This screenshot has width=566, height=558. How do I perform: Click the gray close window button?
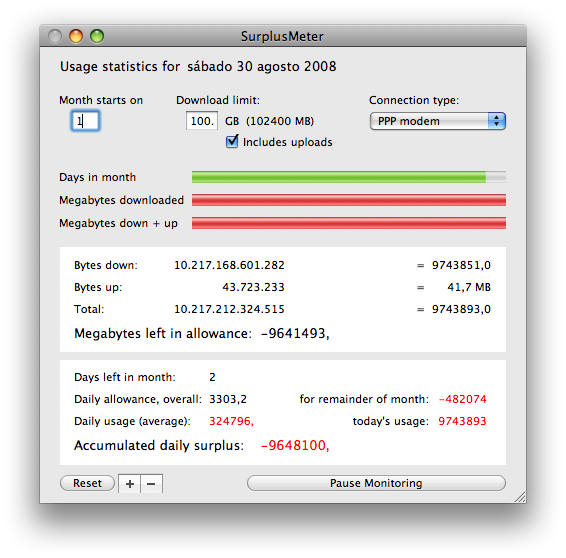click(55, 36)
